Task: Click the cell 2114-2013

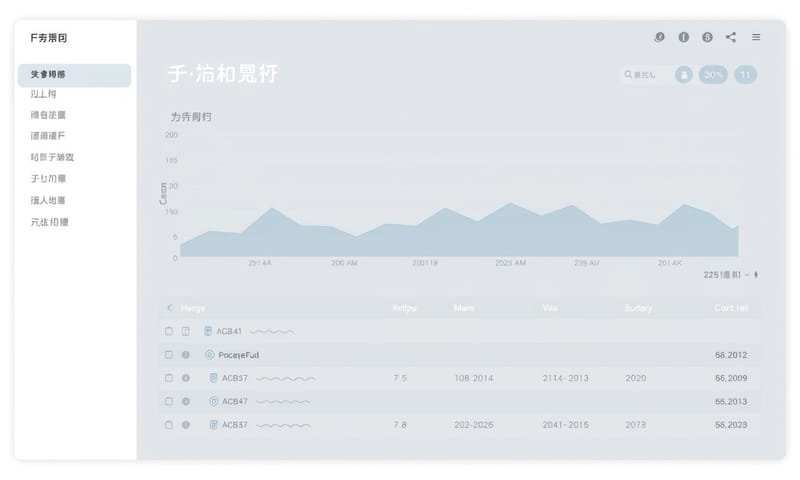Action: [565, 378]
